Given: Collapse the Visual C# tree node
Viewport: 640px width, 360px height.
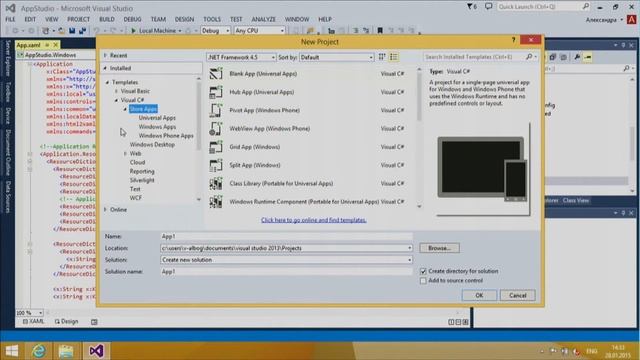Looking at the screenshot, I should pyautogui.click(x=116, y=100).
